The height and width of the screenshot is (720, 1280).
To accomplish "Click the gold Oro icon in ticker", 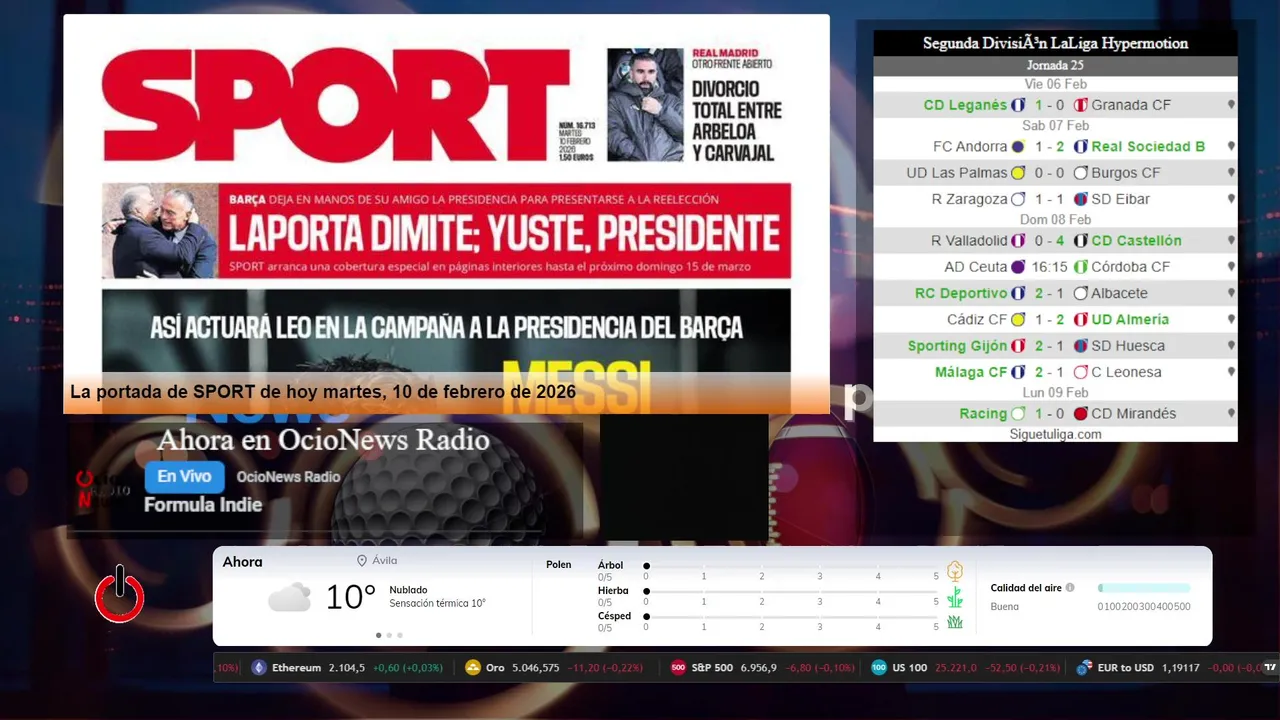I will pos(473,668).
